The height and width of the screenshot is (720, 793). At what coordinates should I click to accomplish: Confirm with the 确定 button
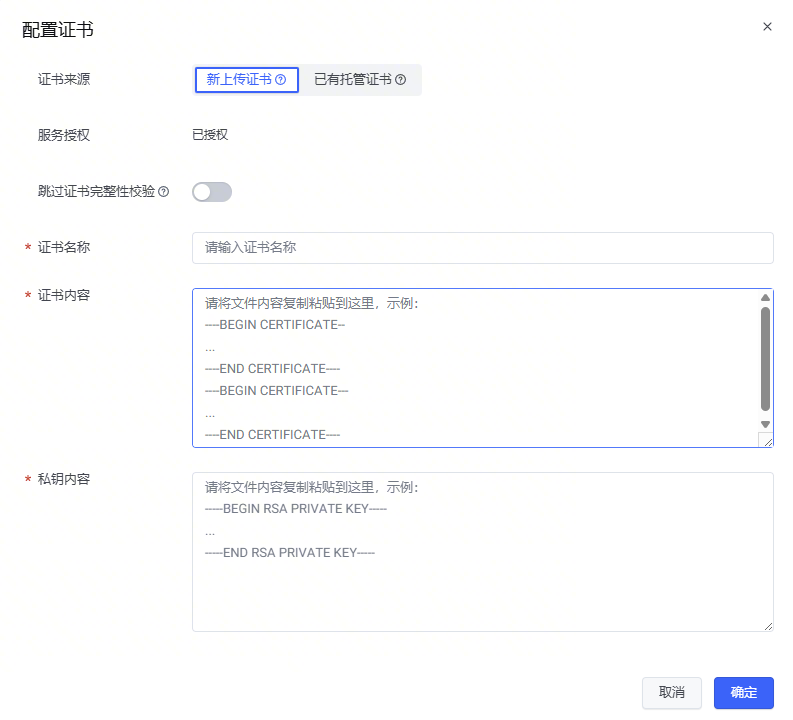click(x=743, y=693)
